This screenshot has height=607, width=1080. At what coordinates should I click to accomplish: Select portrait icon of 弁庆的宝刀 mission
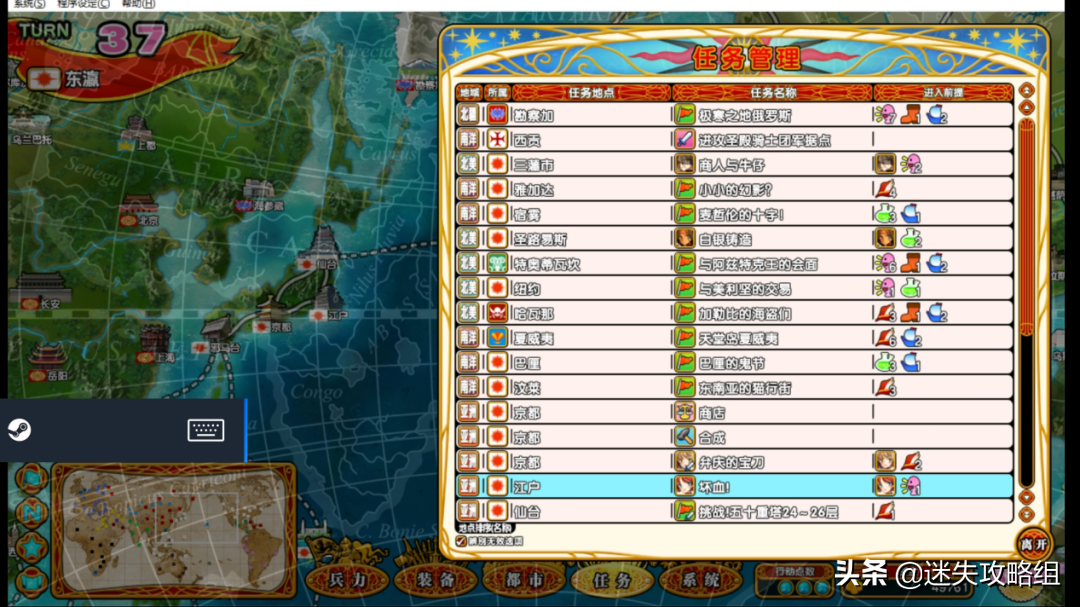pos(685,462)
